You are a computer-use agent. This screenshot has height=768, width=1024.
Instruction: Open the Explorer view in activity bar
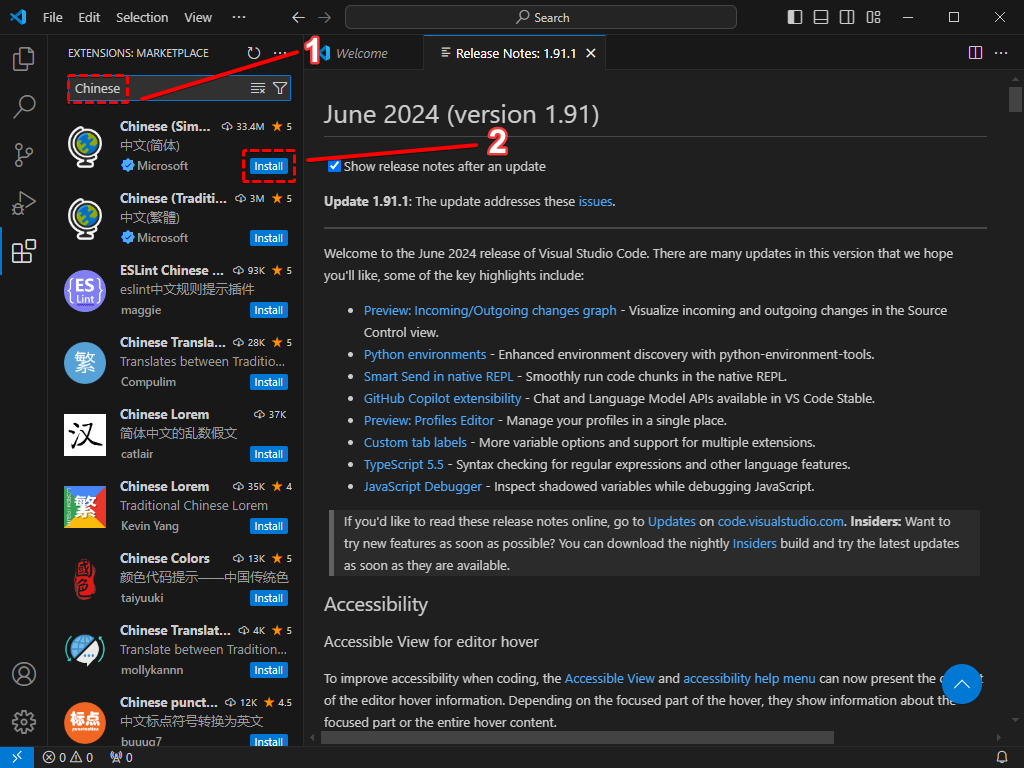pos(24,60)
